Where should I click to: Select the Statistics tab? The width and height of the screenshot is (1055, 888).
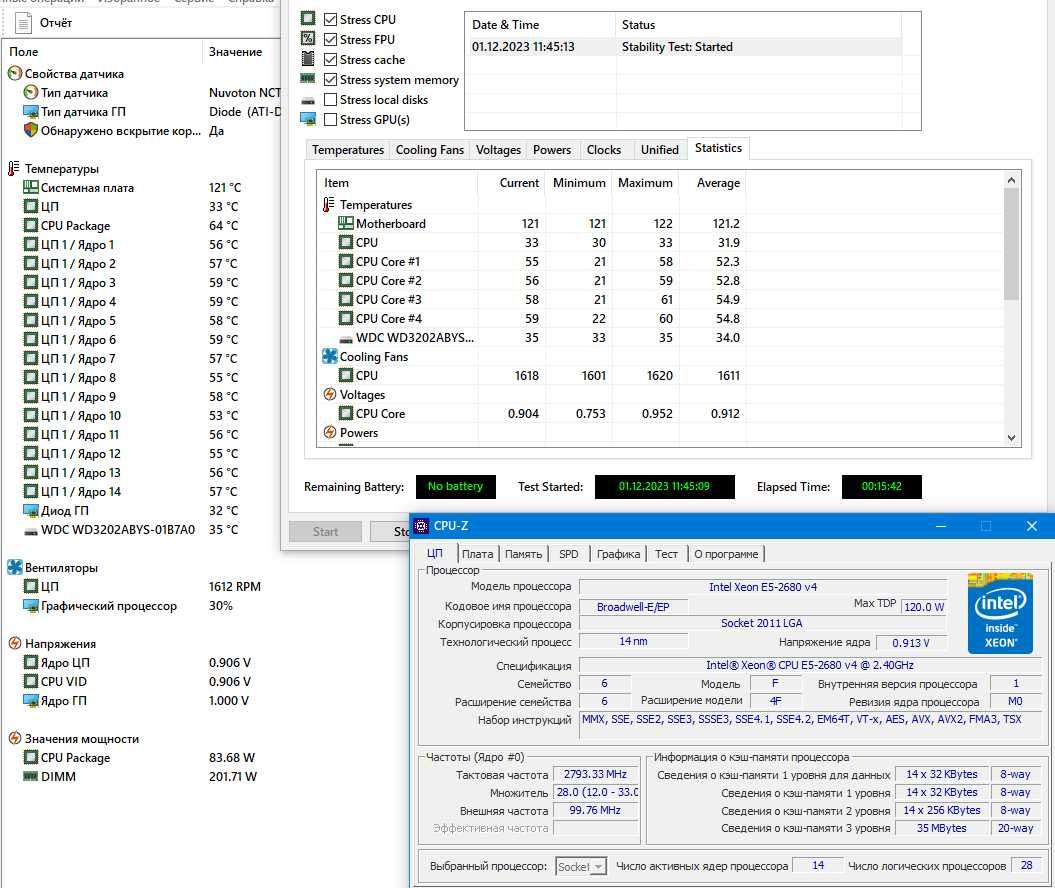tap(718, 148)
